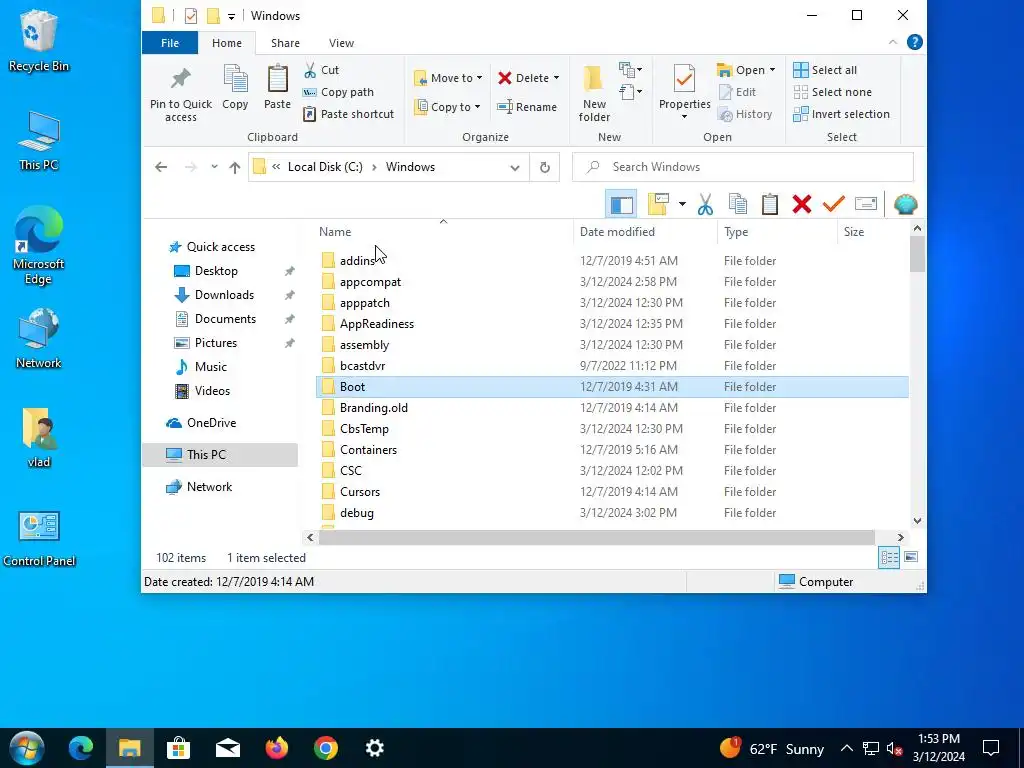The height and width of the screenshot is (768, 1024).
Task: Open the recent locations dropdown arrow
Action: [x=214, y=167]
